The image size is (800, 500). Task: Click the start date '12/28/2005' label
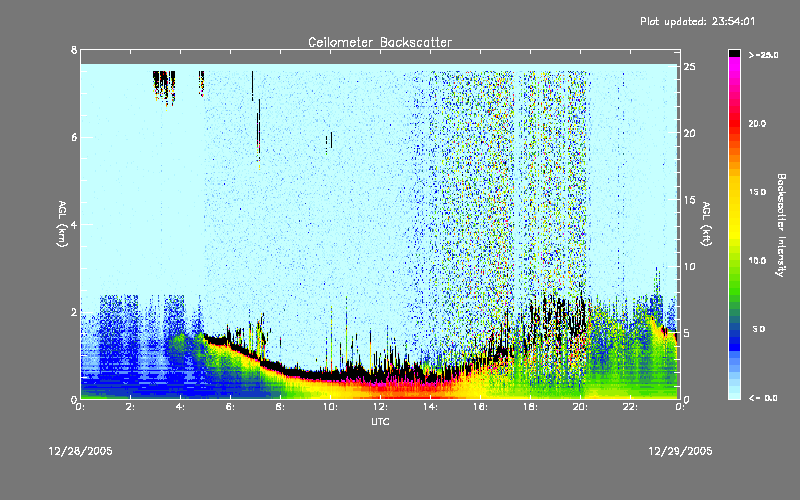point(81,451)
